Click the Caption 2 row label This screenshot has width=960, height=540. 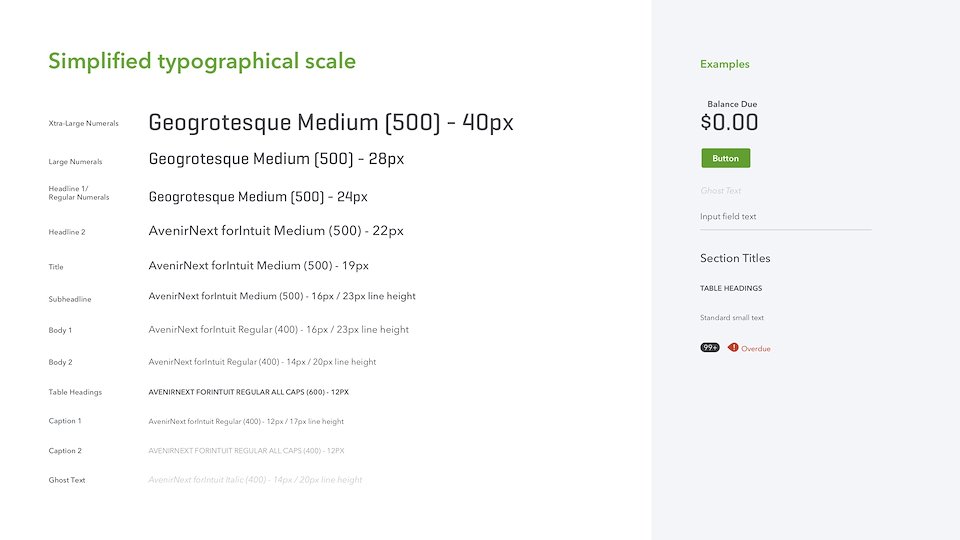tap(65, 451)
